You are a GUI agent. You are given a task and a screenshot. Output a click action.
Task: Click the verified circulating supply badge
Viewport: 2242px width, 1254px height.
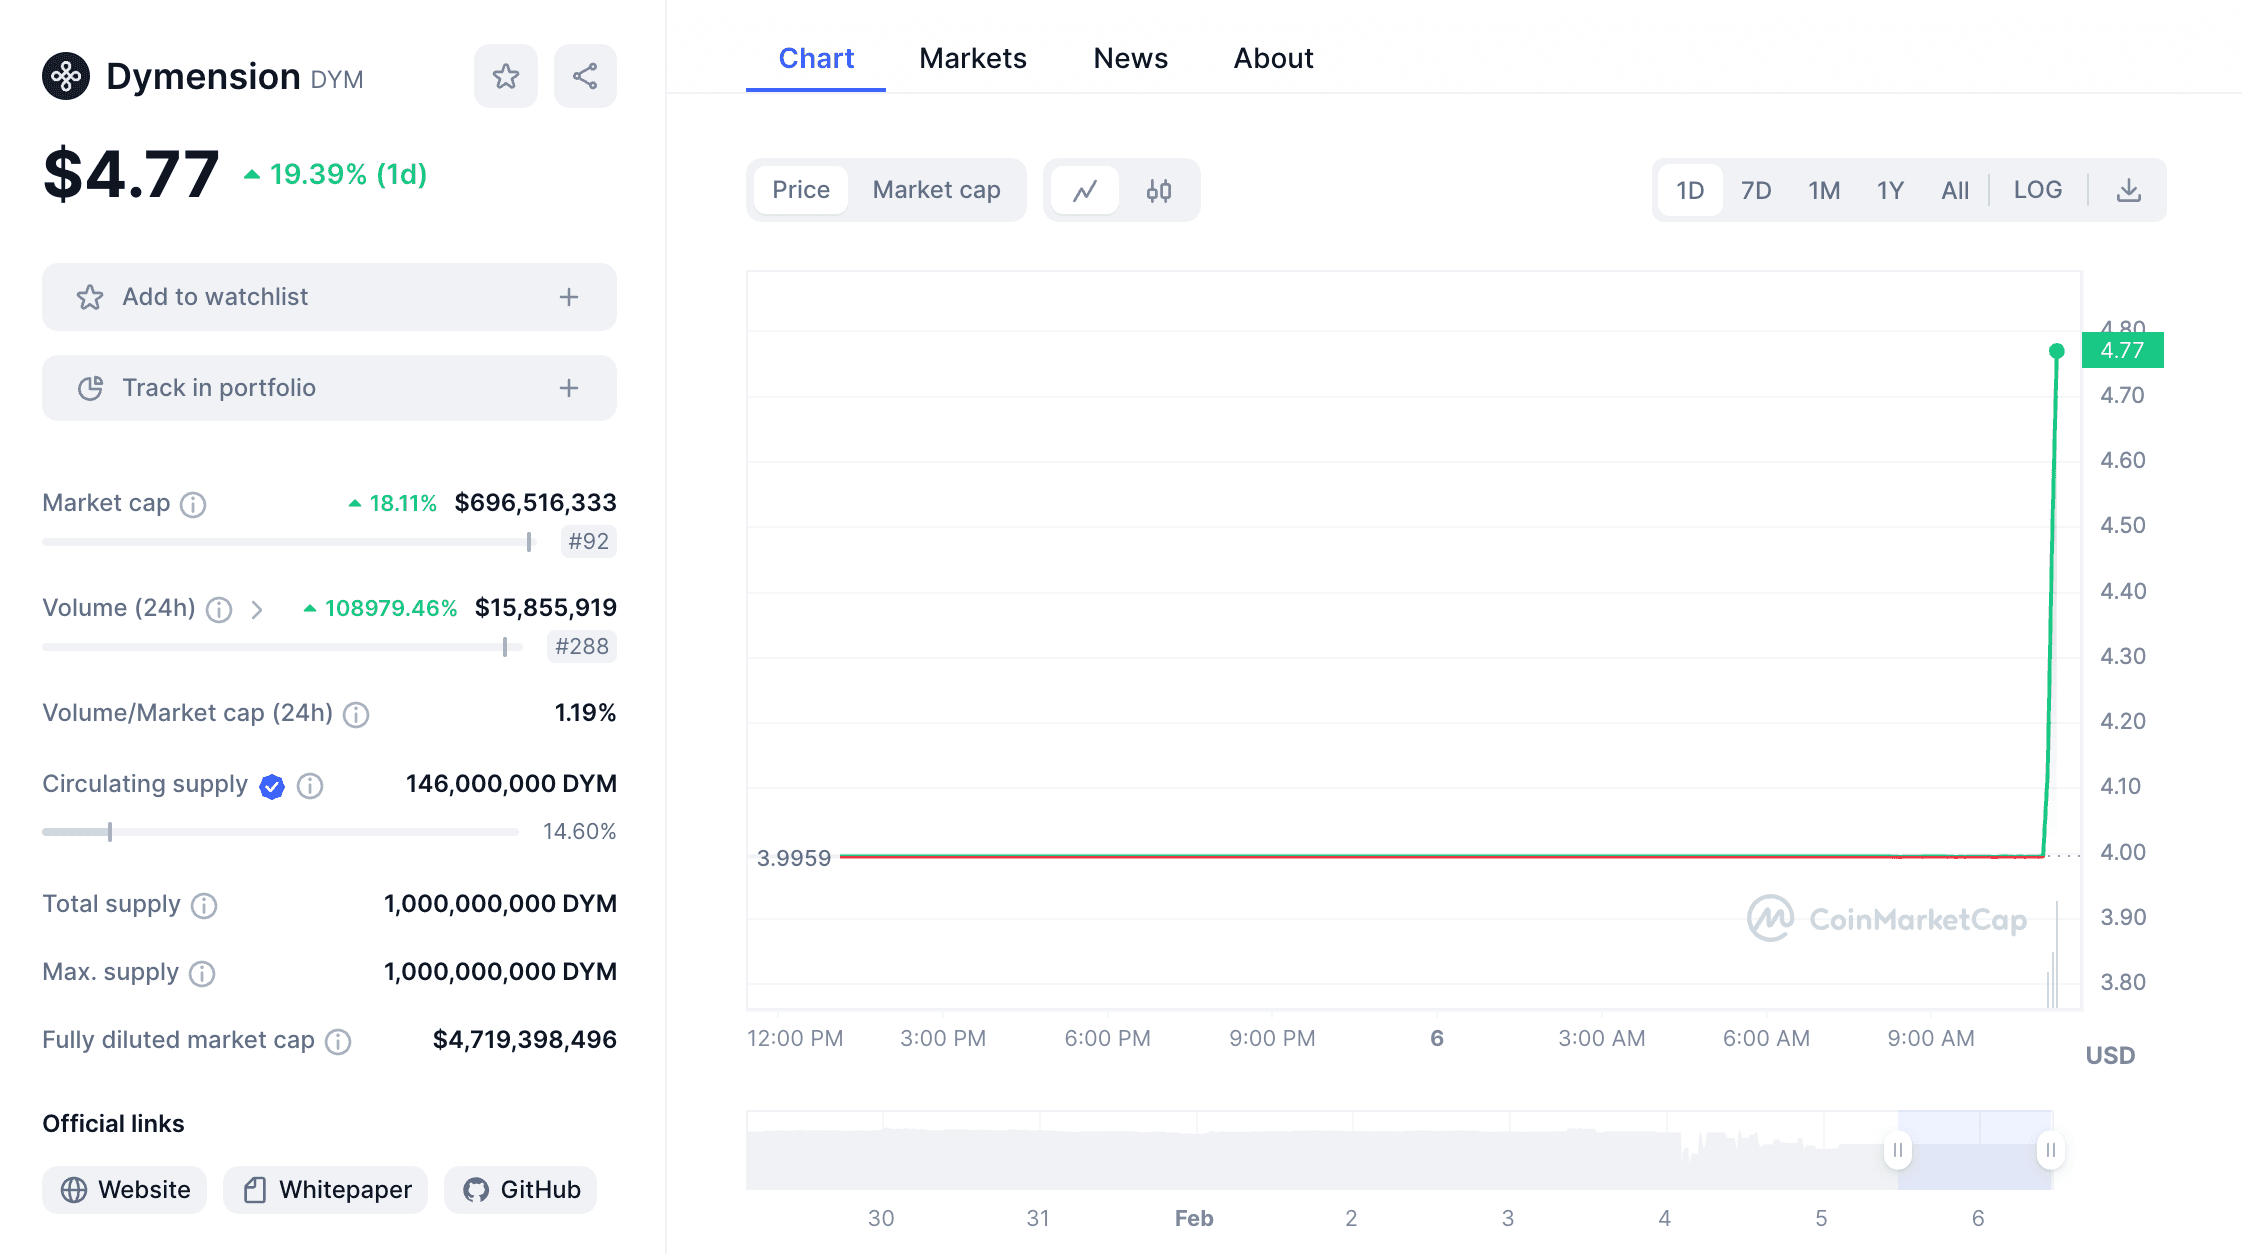click(x=272, y=786)
